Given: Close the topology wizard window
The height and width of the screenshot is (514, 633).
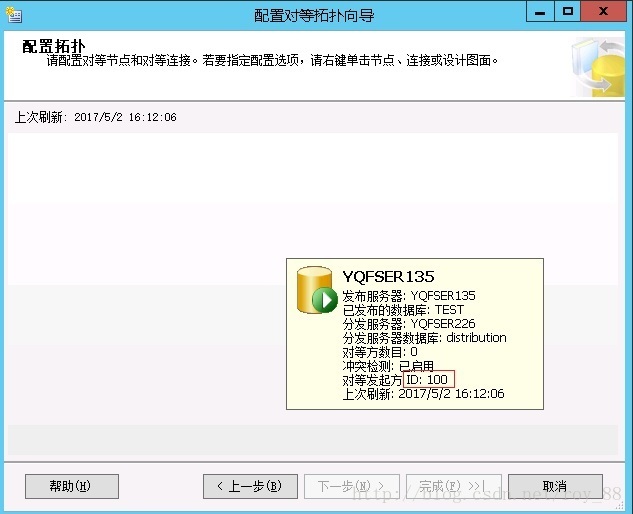Looking at the screenshot, I should pyautogui.click(x=603, y=12).
